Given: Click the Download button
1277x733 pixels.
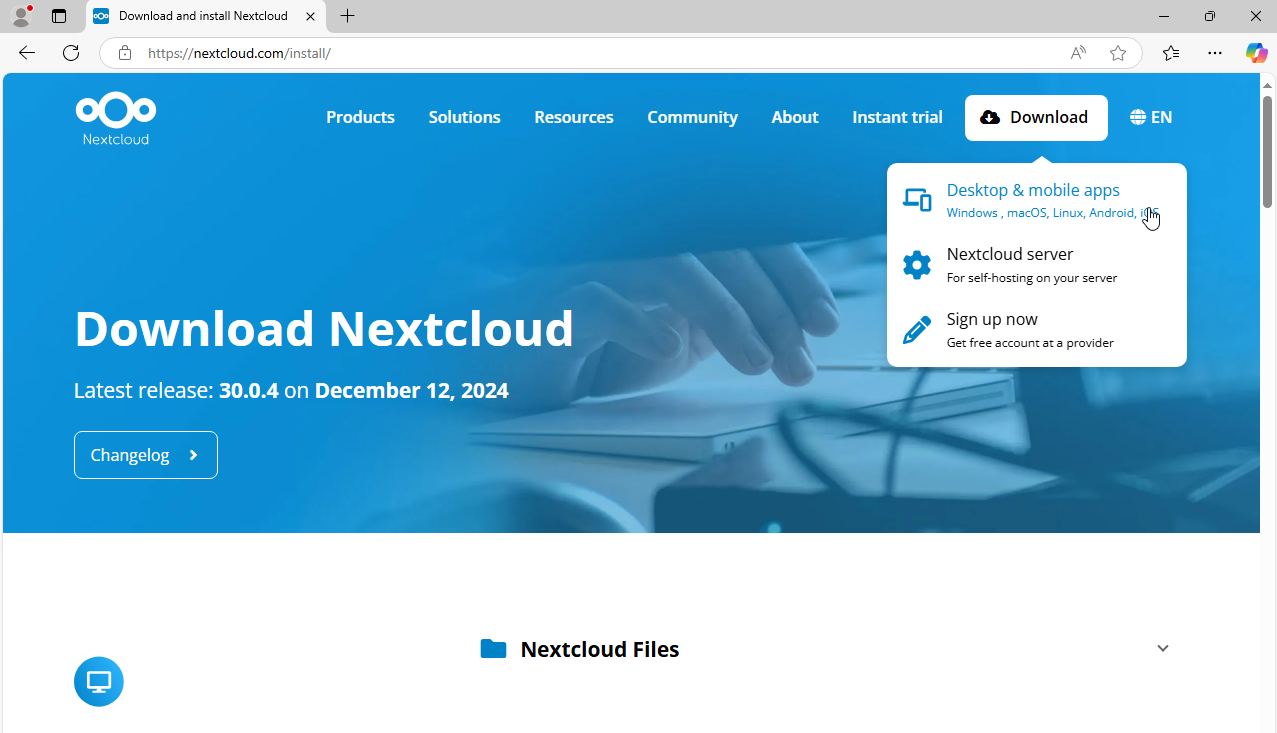Looking at the screenshot, I should tap(1036, 117).
